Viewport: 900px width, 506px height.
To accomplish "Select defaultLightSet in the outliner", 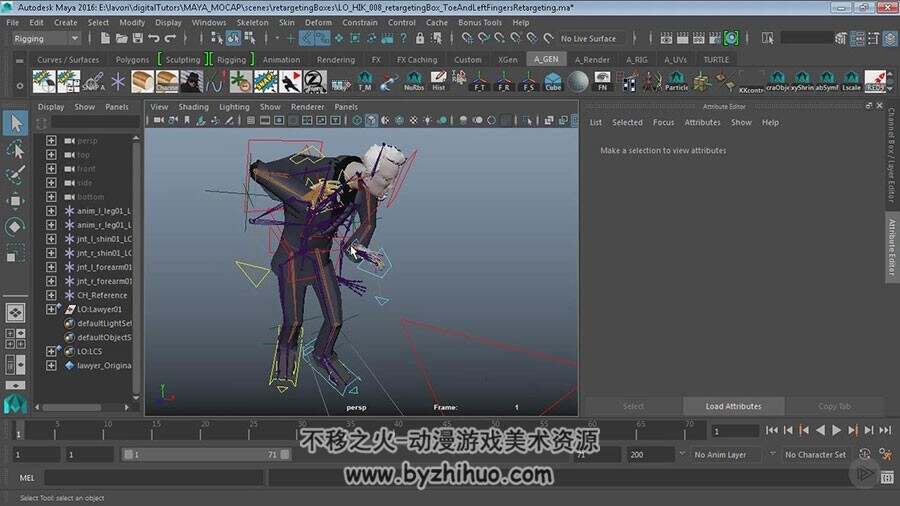I will (x=104, y=323).
